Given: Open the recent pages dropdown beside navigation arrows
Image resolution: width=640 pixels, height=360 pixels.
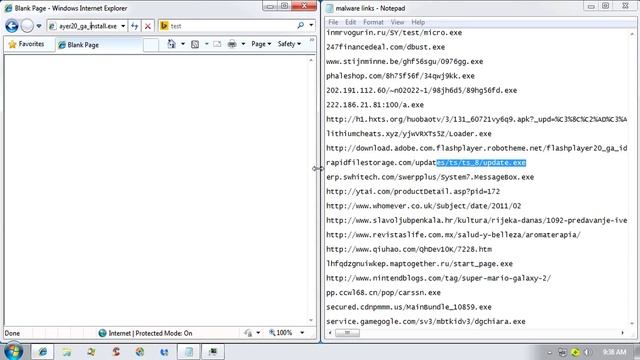Looking at the screenshot, I should coord(39,26).
